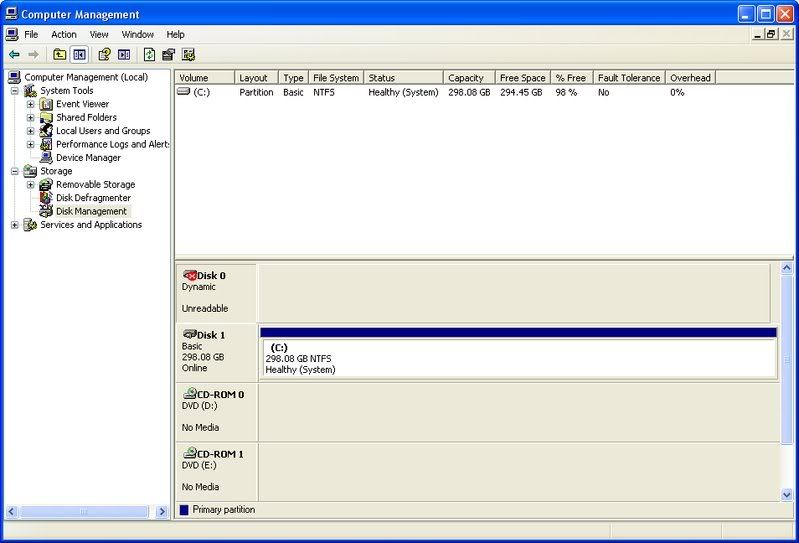Open the Help menu
This screenshot has height=543, width=799.
click(x=175, y=35)
